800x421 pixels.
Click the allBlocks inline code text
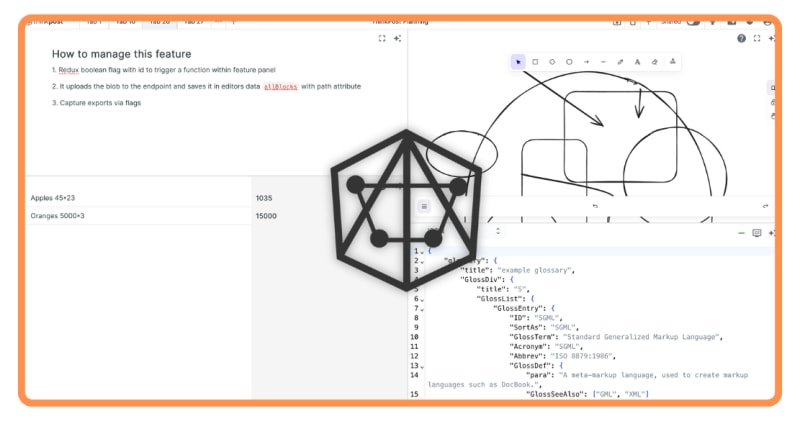pyautogui.click(x=280, y=87)
